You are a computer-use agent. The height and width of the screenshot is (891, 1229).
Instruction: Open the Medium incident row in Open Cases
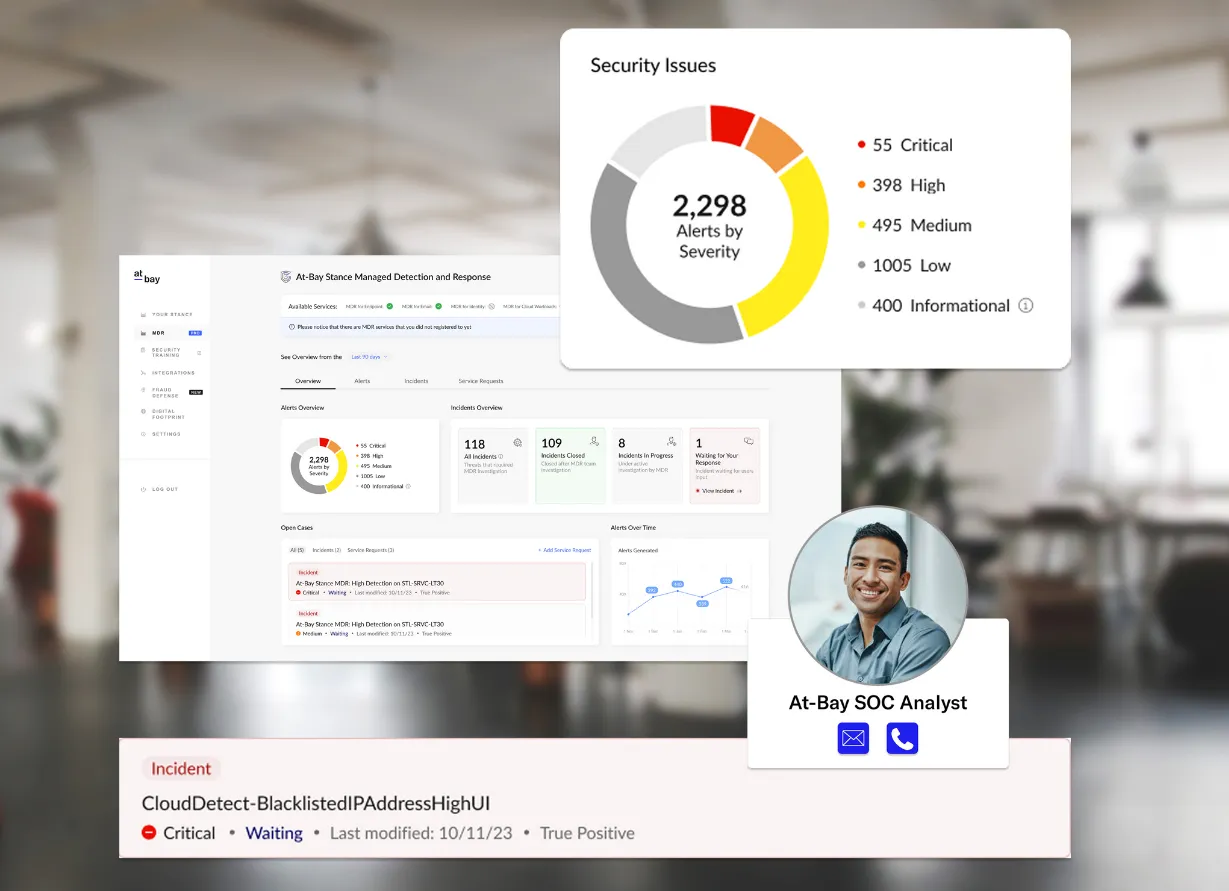click(x=437, y=621)
